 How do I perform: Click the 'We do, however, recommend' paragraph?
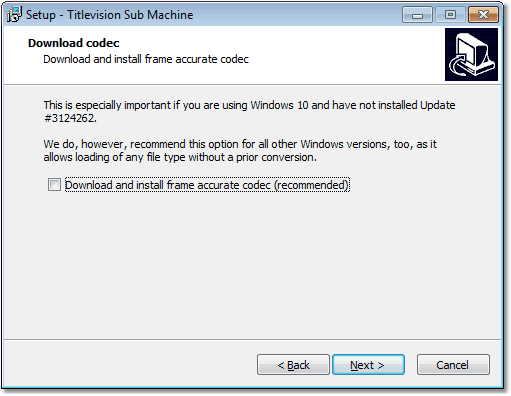click(x=240, y=150)
